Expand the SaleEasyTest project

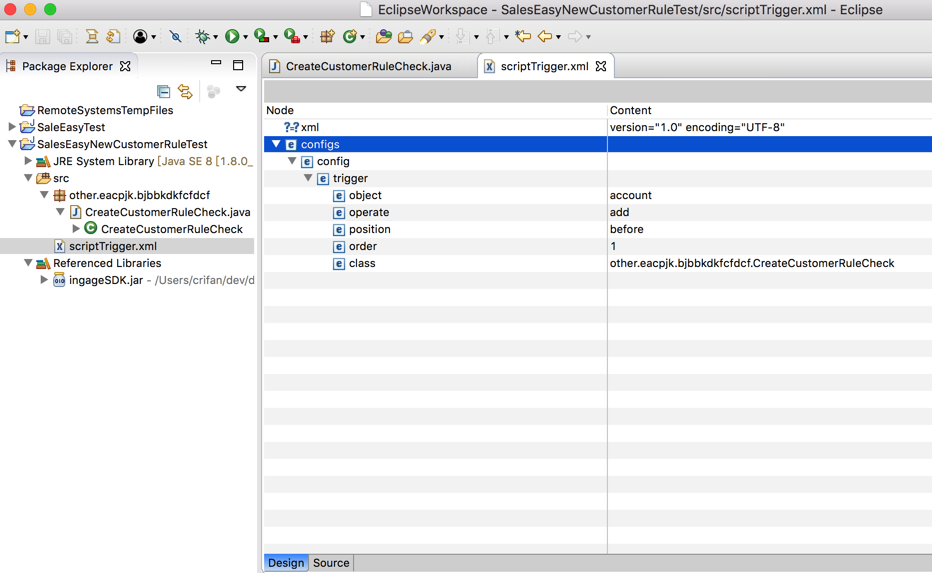(x=11, y=127)
